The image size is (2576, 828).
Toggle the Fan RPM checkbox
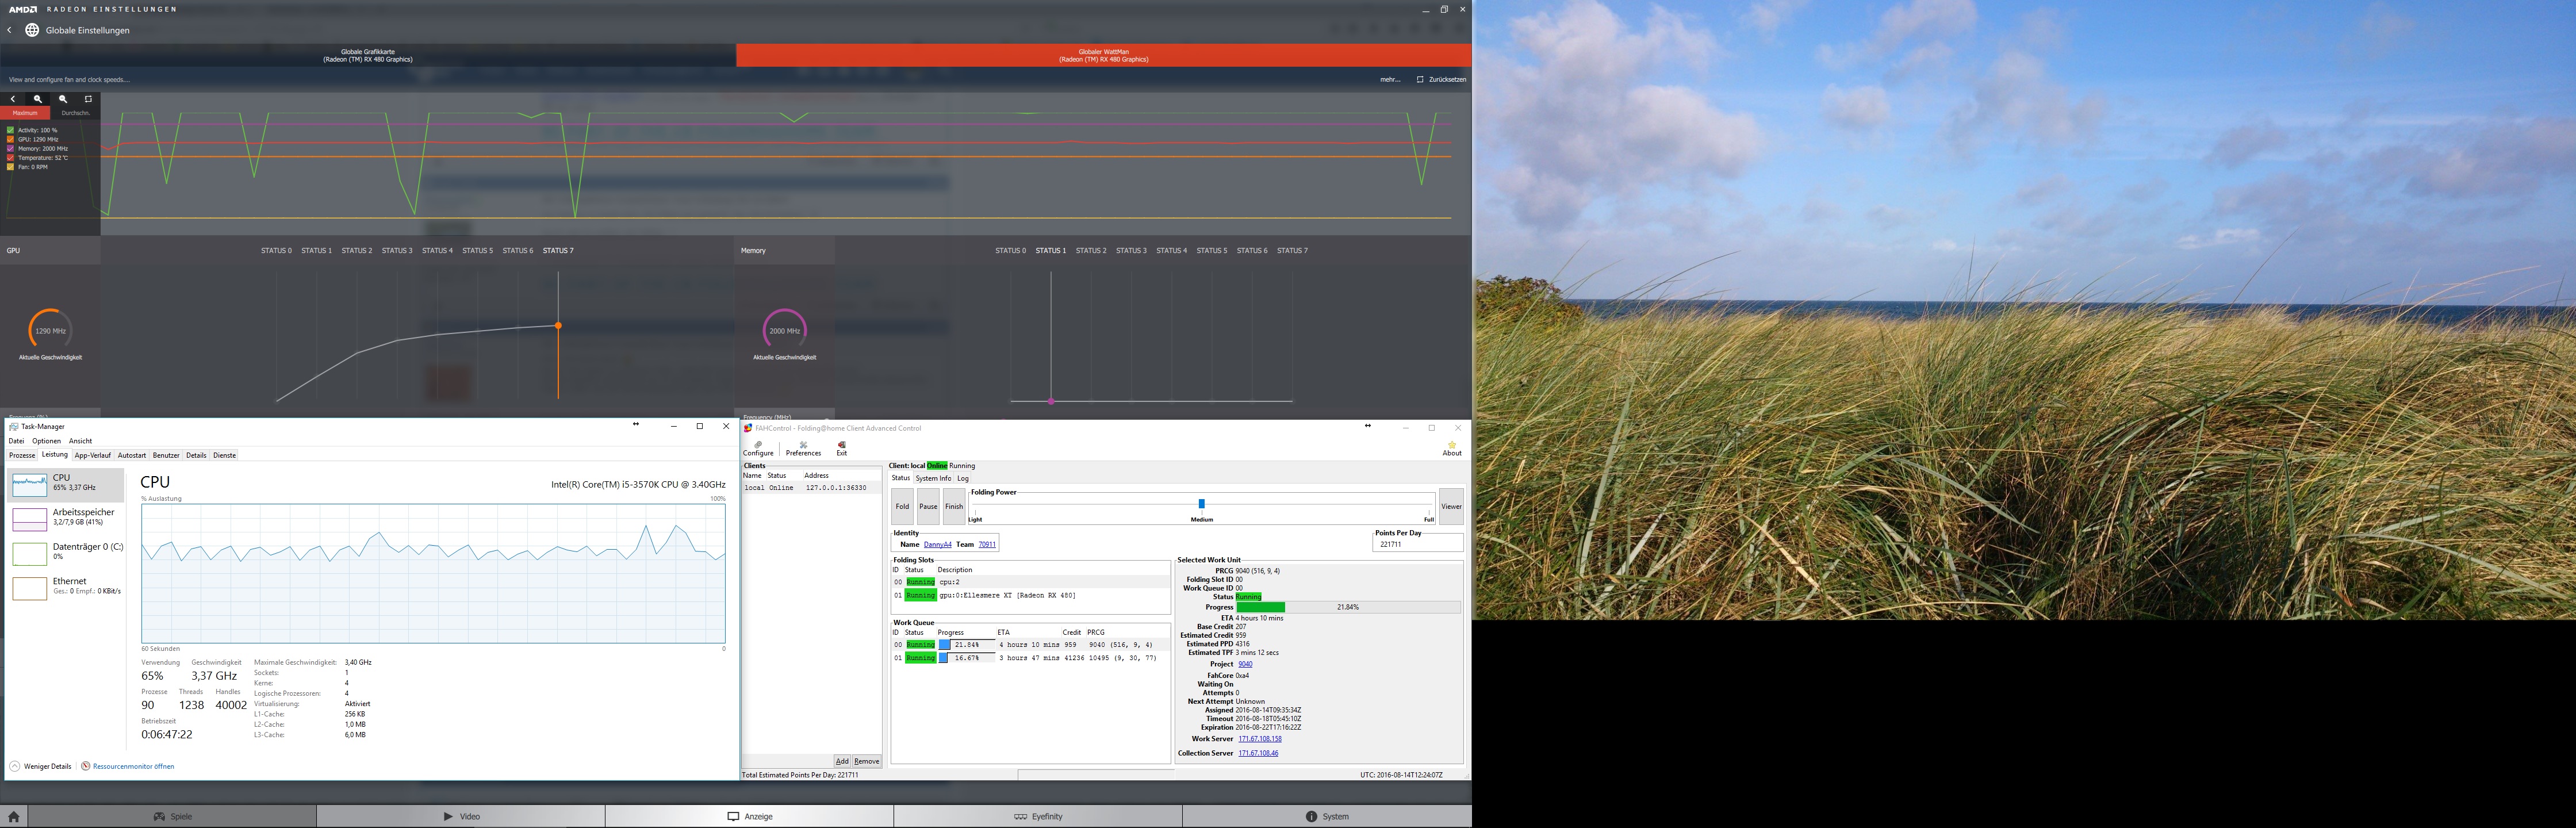point(11,167)
